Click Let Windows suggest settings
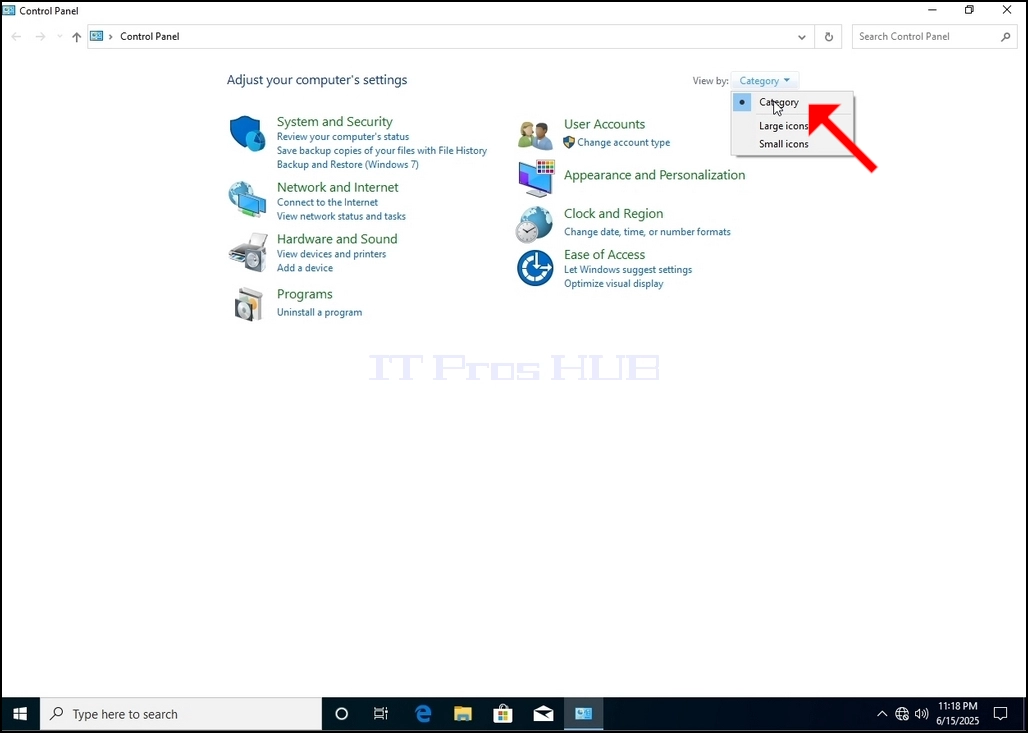This screenshot has width=1028, height=733. pos(628,269)
